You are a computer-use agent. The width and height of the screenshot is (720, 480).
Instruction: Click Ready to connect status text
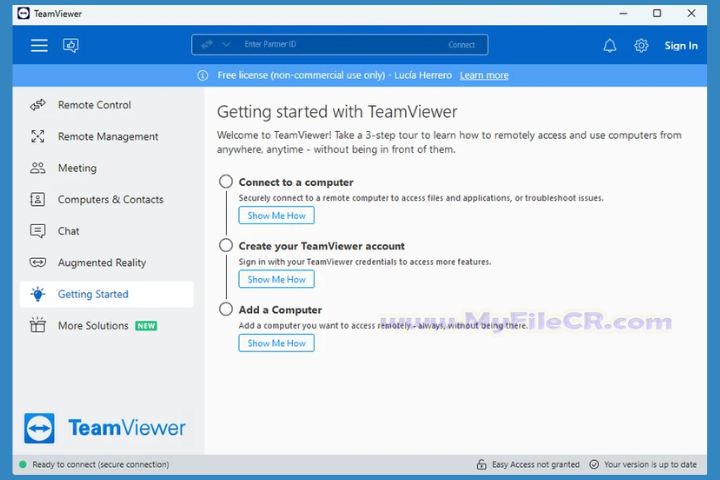(x=101, y=464)
